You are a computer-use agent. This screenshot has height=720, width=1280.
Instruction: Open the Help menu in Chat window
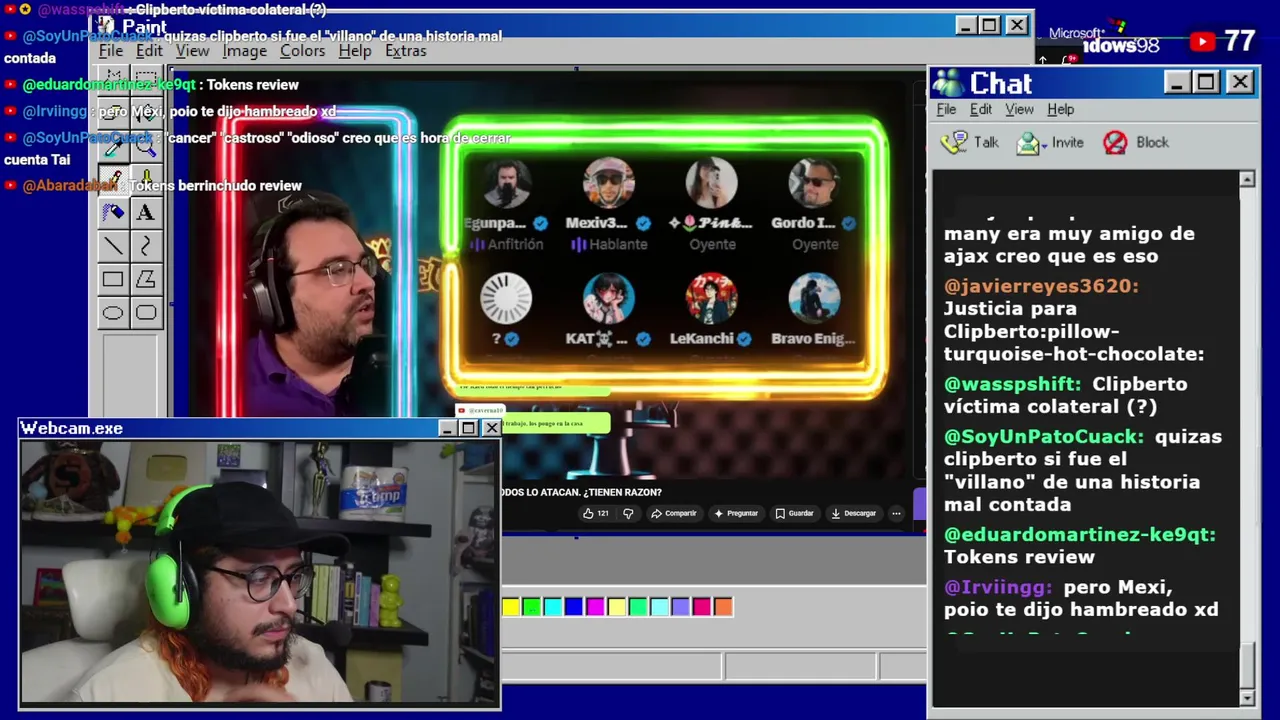pyautogui.click(x=1060, y=109)
